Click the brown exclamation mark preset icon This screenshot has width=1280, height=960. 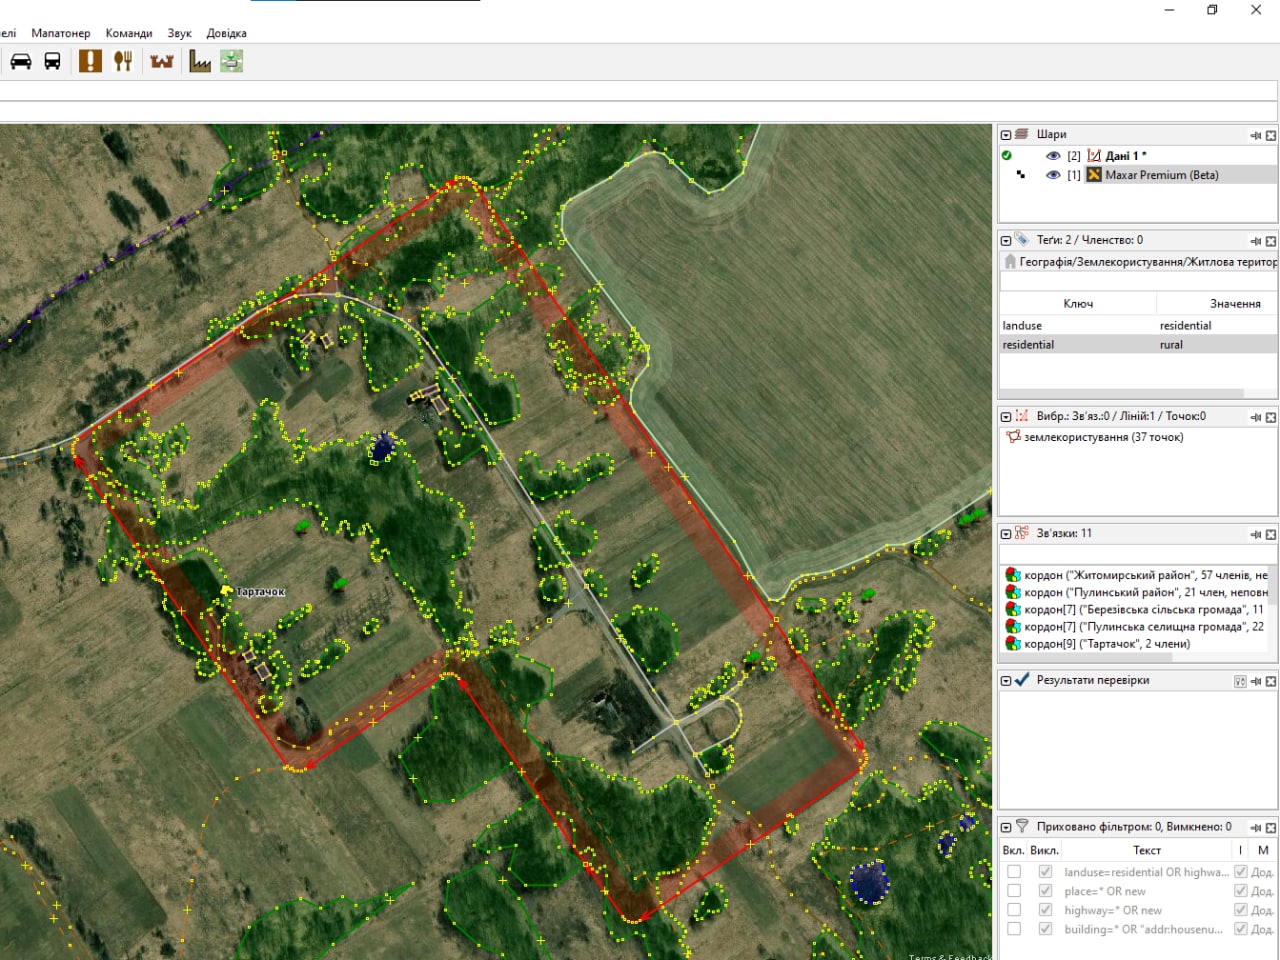click(90, 61)
